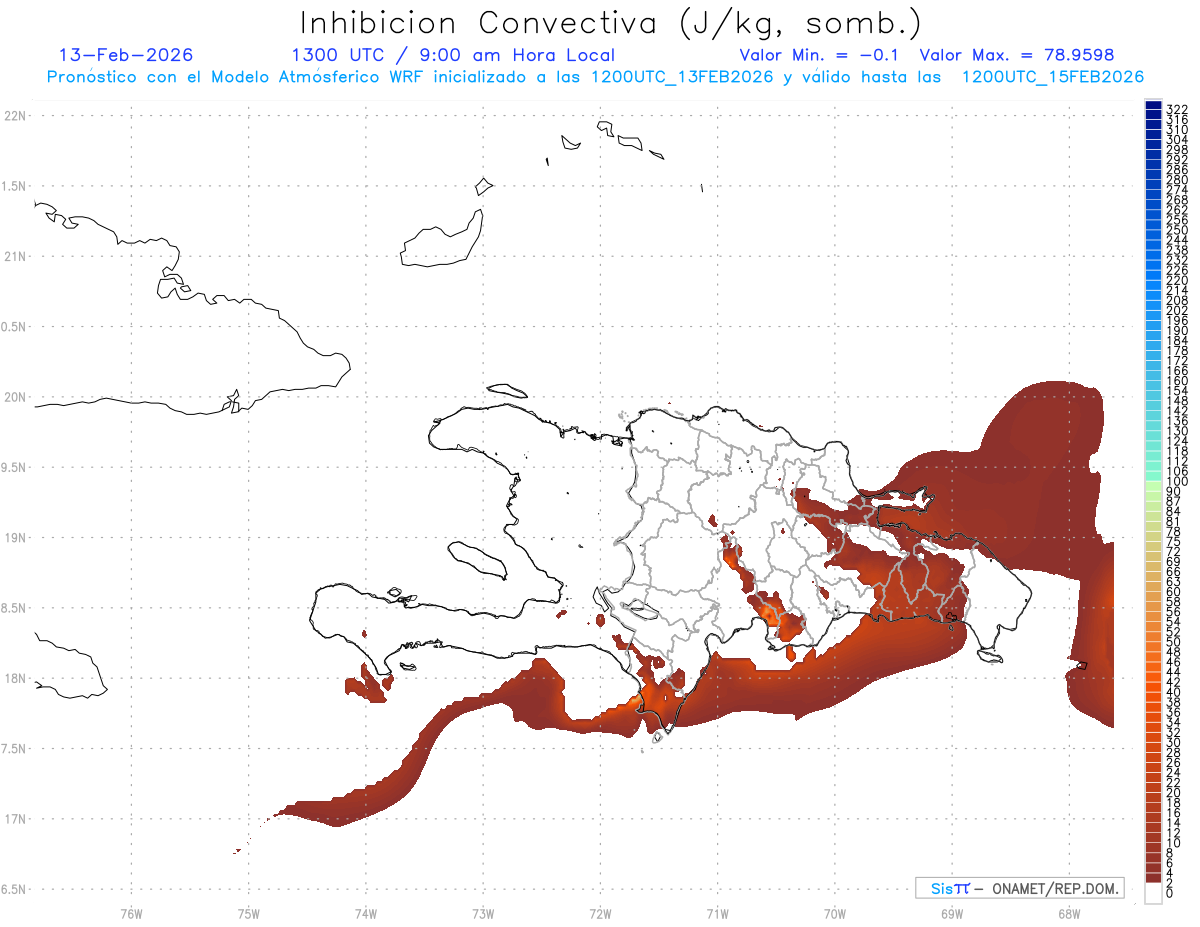
Task: Click the colorbar label '202'
Action: click(x=1176, y=310)
